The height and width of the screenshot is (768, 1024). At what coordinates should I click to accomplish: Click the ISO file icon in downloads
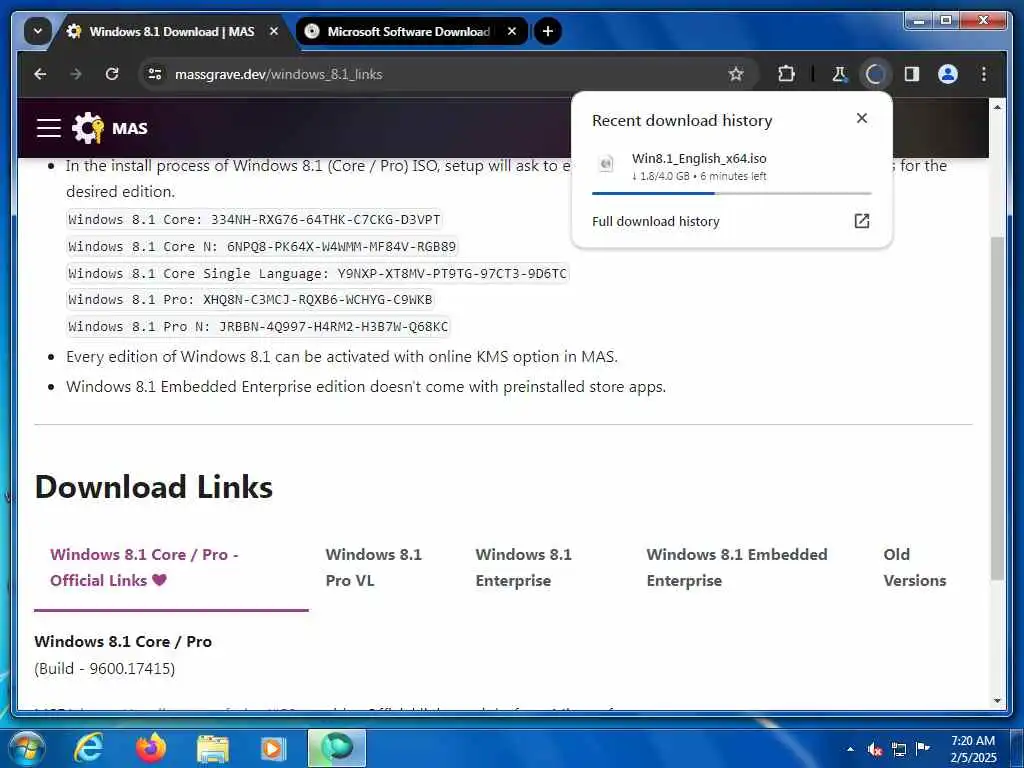[606, 164]
